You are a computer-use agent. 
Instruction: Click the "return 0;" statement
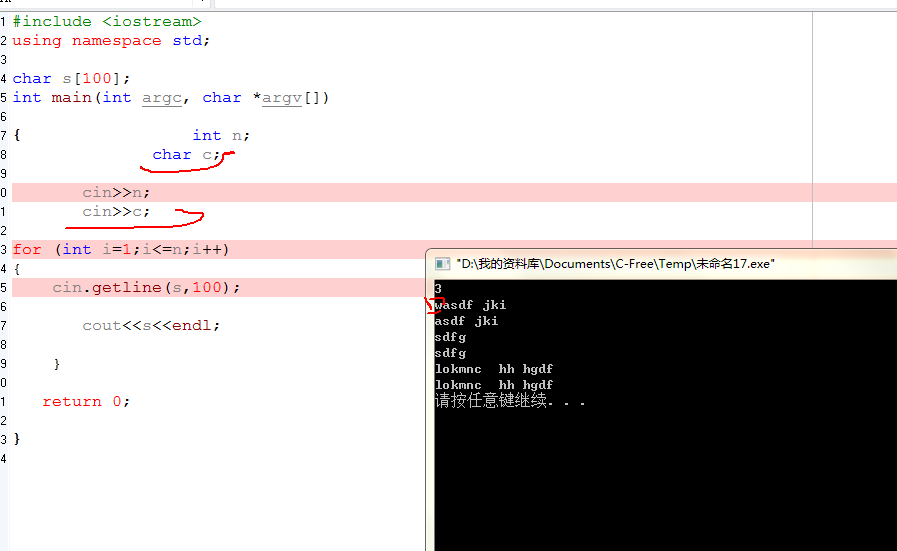pos(86,401)
